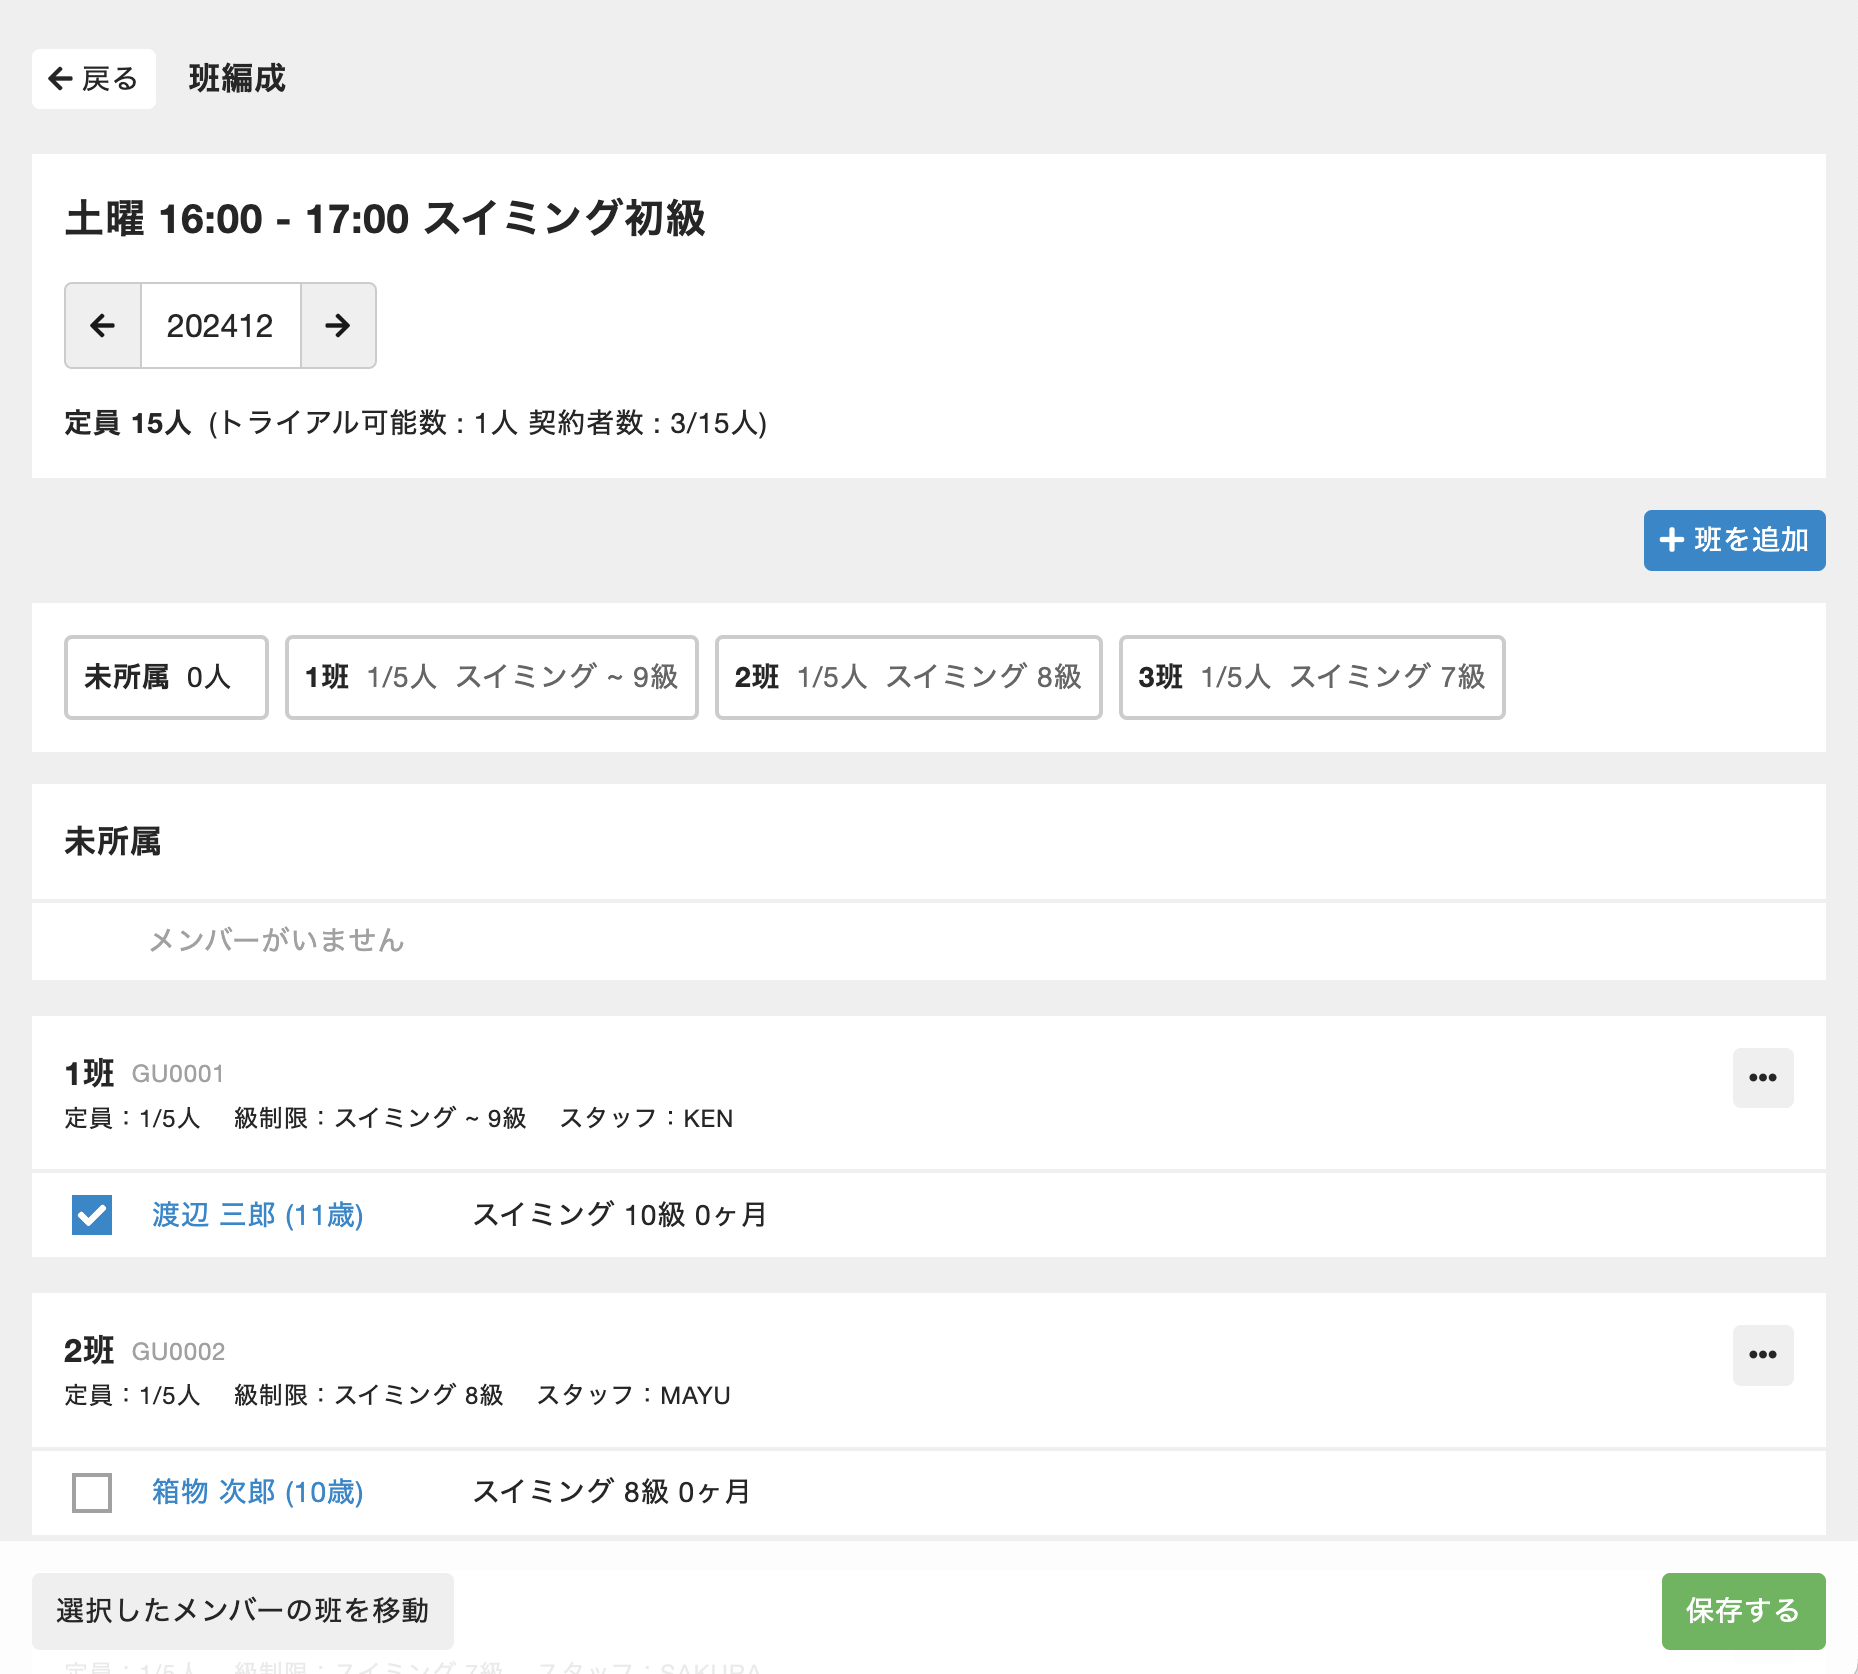The height and width of the screenshot is (1674, 1858).
Task: Open 渡辺 三郎 (11歳) member link
Action: [x=257, y=1215]
